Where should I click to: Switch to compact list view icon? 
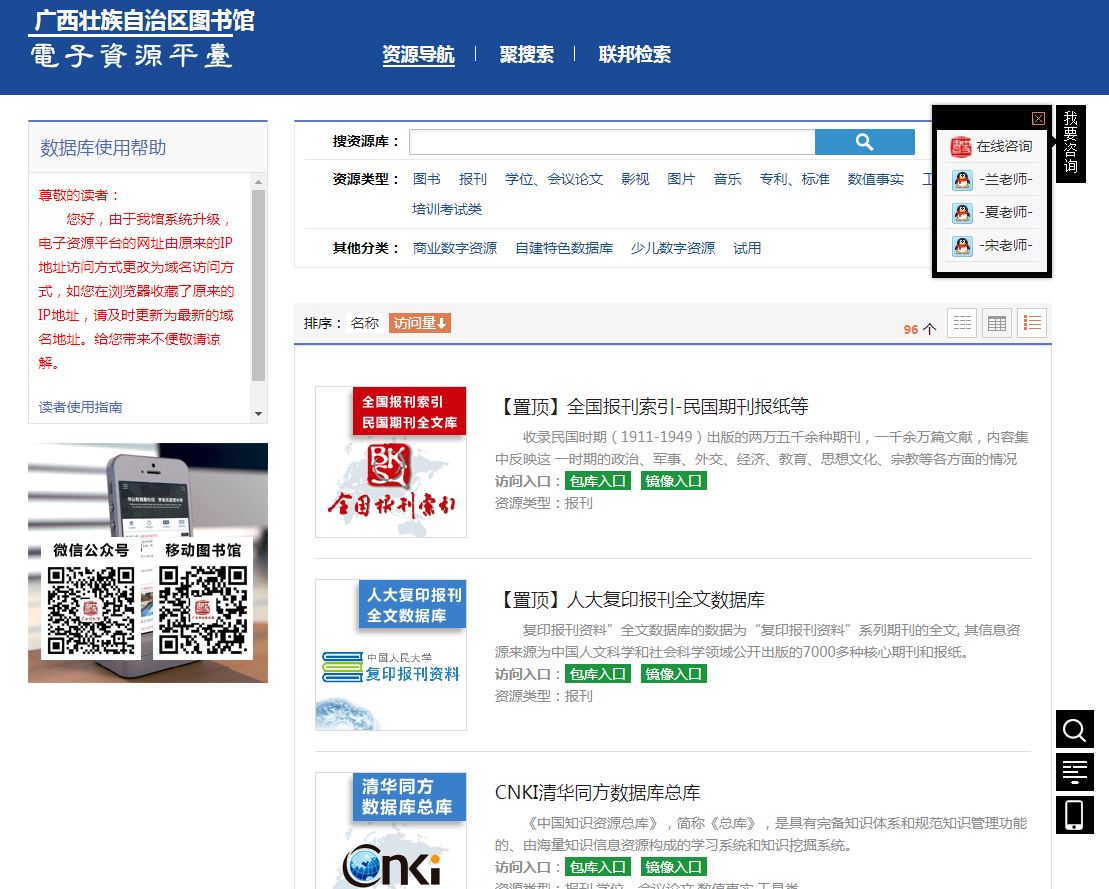[x=962, y=323]
